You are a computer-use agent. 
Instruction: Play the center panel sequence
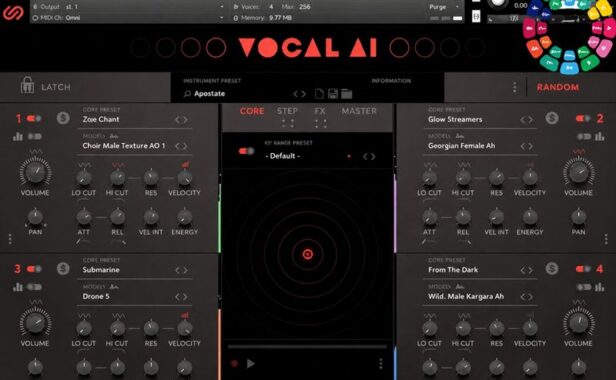click(x=251, y=363)
